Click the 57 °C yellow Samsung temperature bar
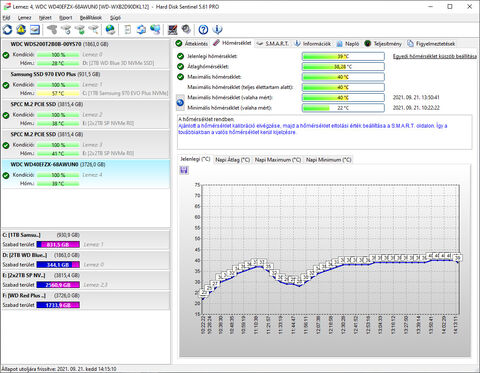This screenshot has height=373, width=480. click(58, 93)
